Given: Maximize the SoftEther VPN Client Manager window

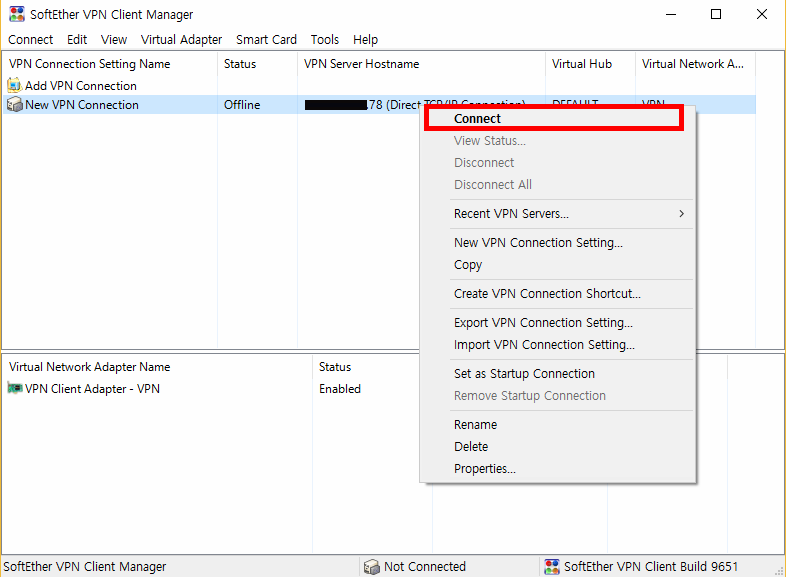Looking at the screenshot, I should click(x=716, y=14).
